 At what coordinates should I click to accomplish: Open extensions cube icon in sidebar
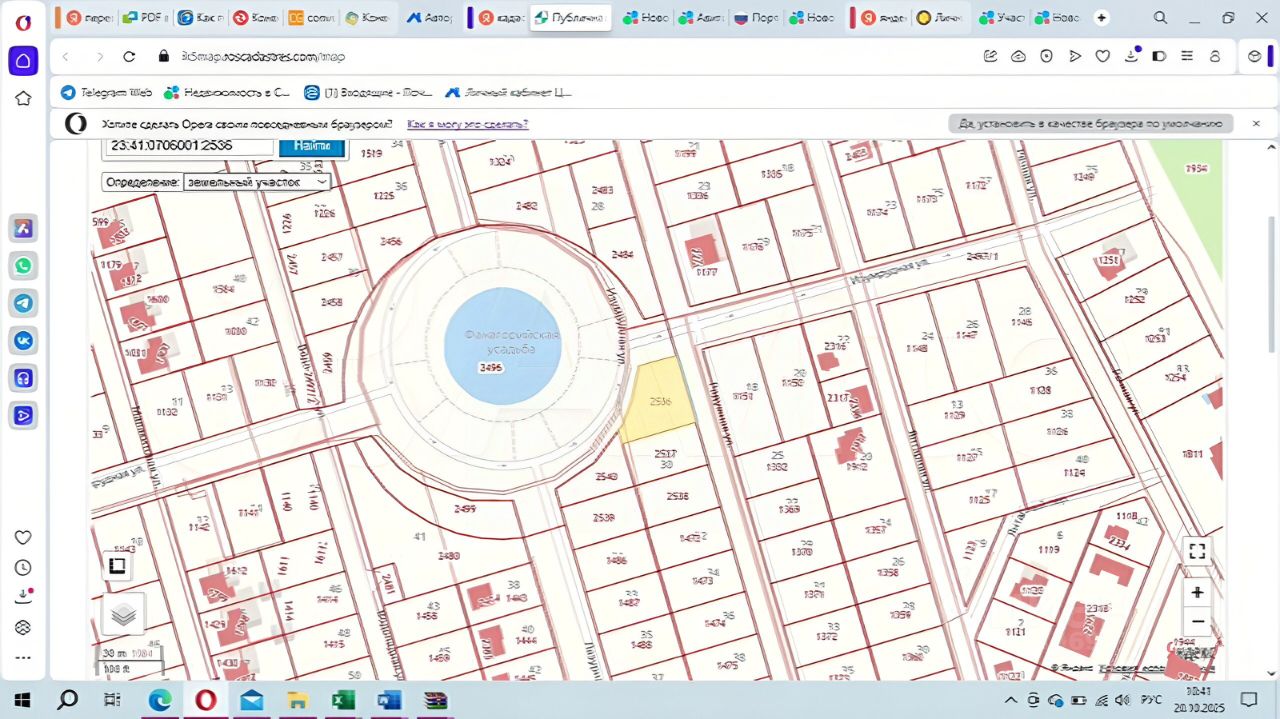[x=23, y=627]
